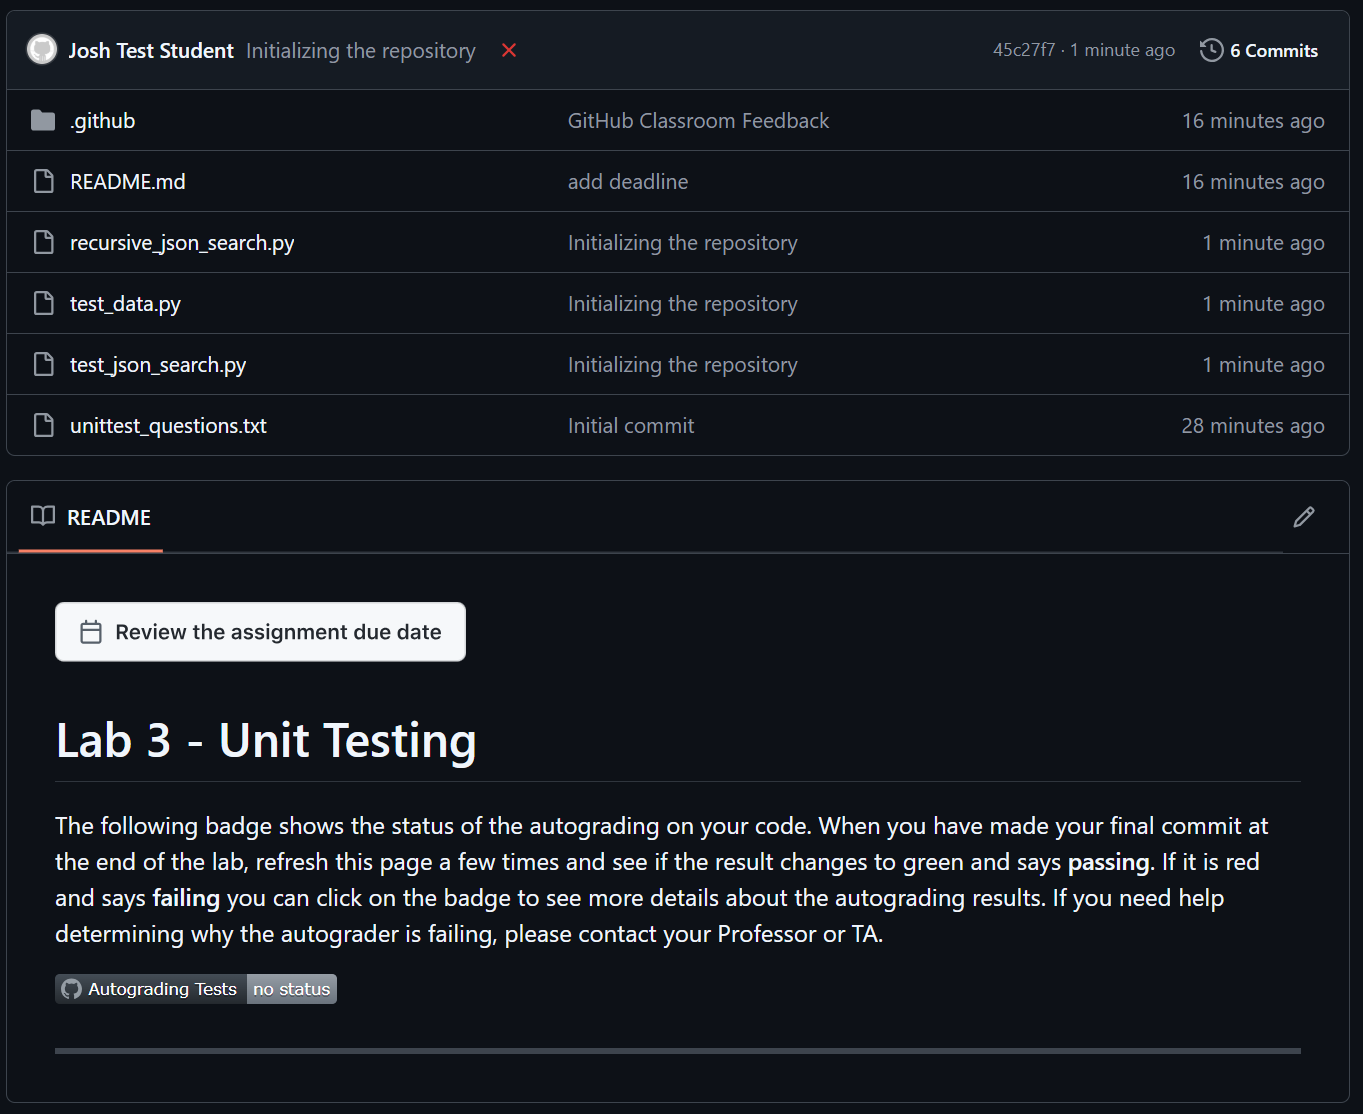This screenshot has width=1363, height=1114.
Task: Click the GitHub logo on the Autograding badge
Action: 70,988
